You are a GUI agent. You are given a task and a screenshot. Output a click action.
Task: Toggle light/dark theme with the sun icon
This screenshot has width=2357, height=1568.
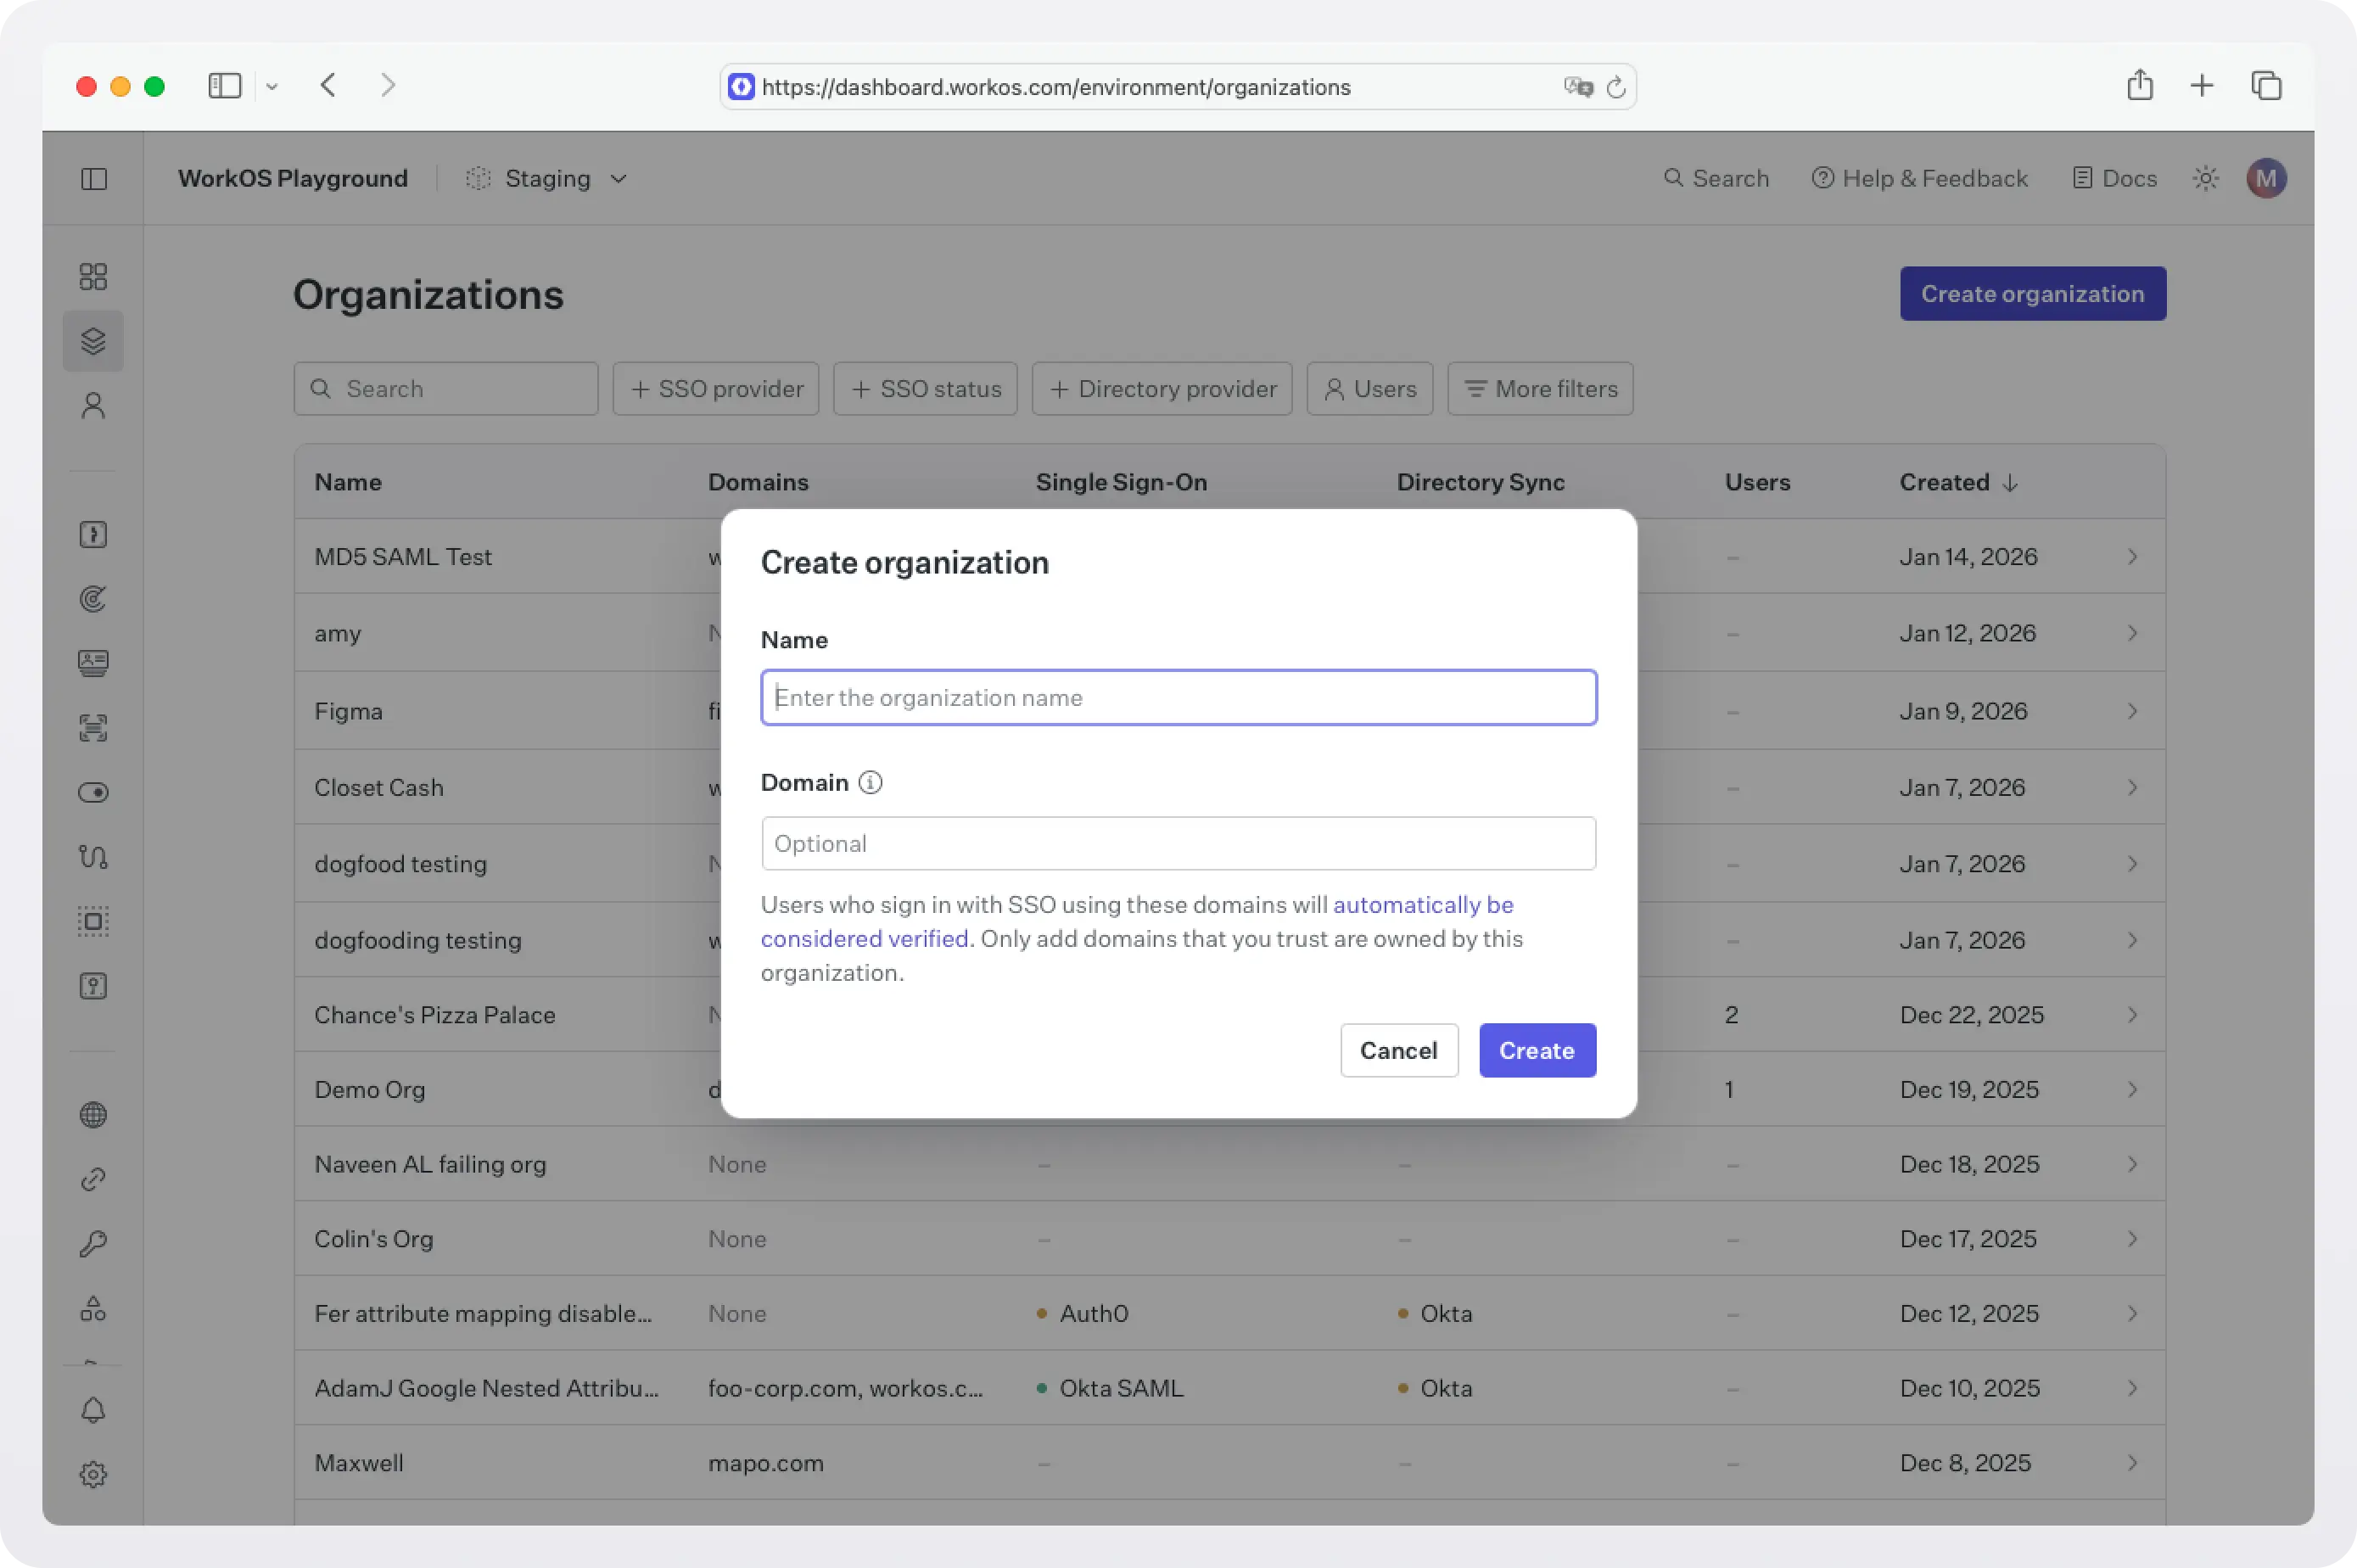point(2205,178)
